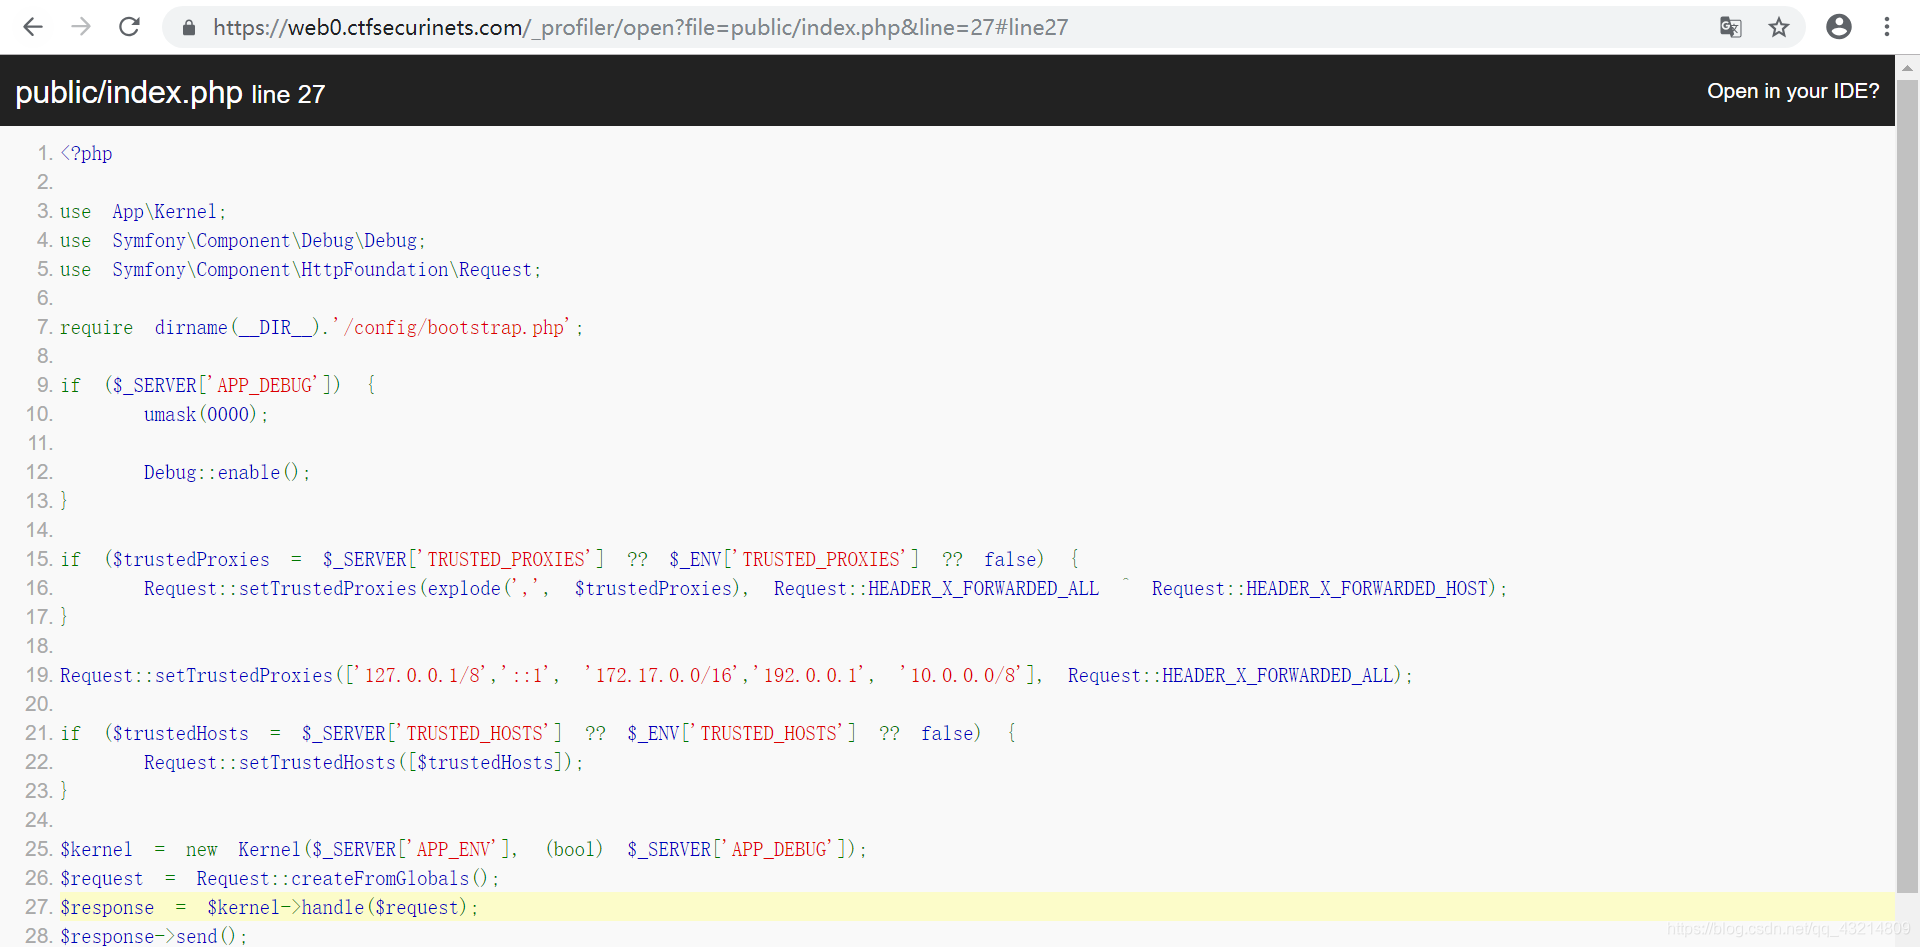
Task: Click the '10.0.0.0/8' string on line 19
Action: point(963,676)
